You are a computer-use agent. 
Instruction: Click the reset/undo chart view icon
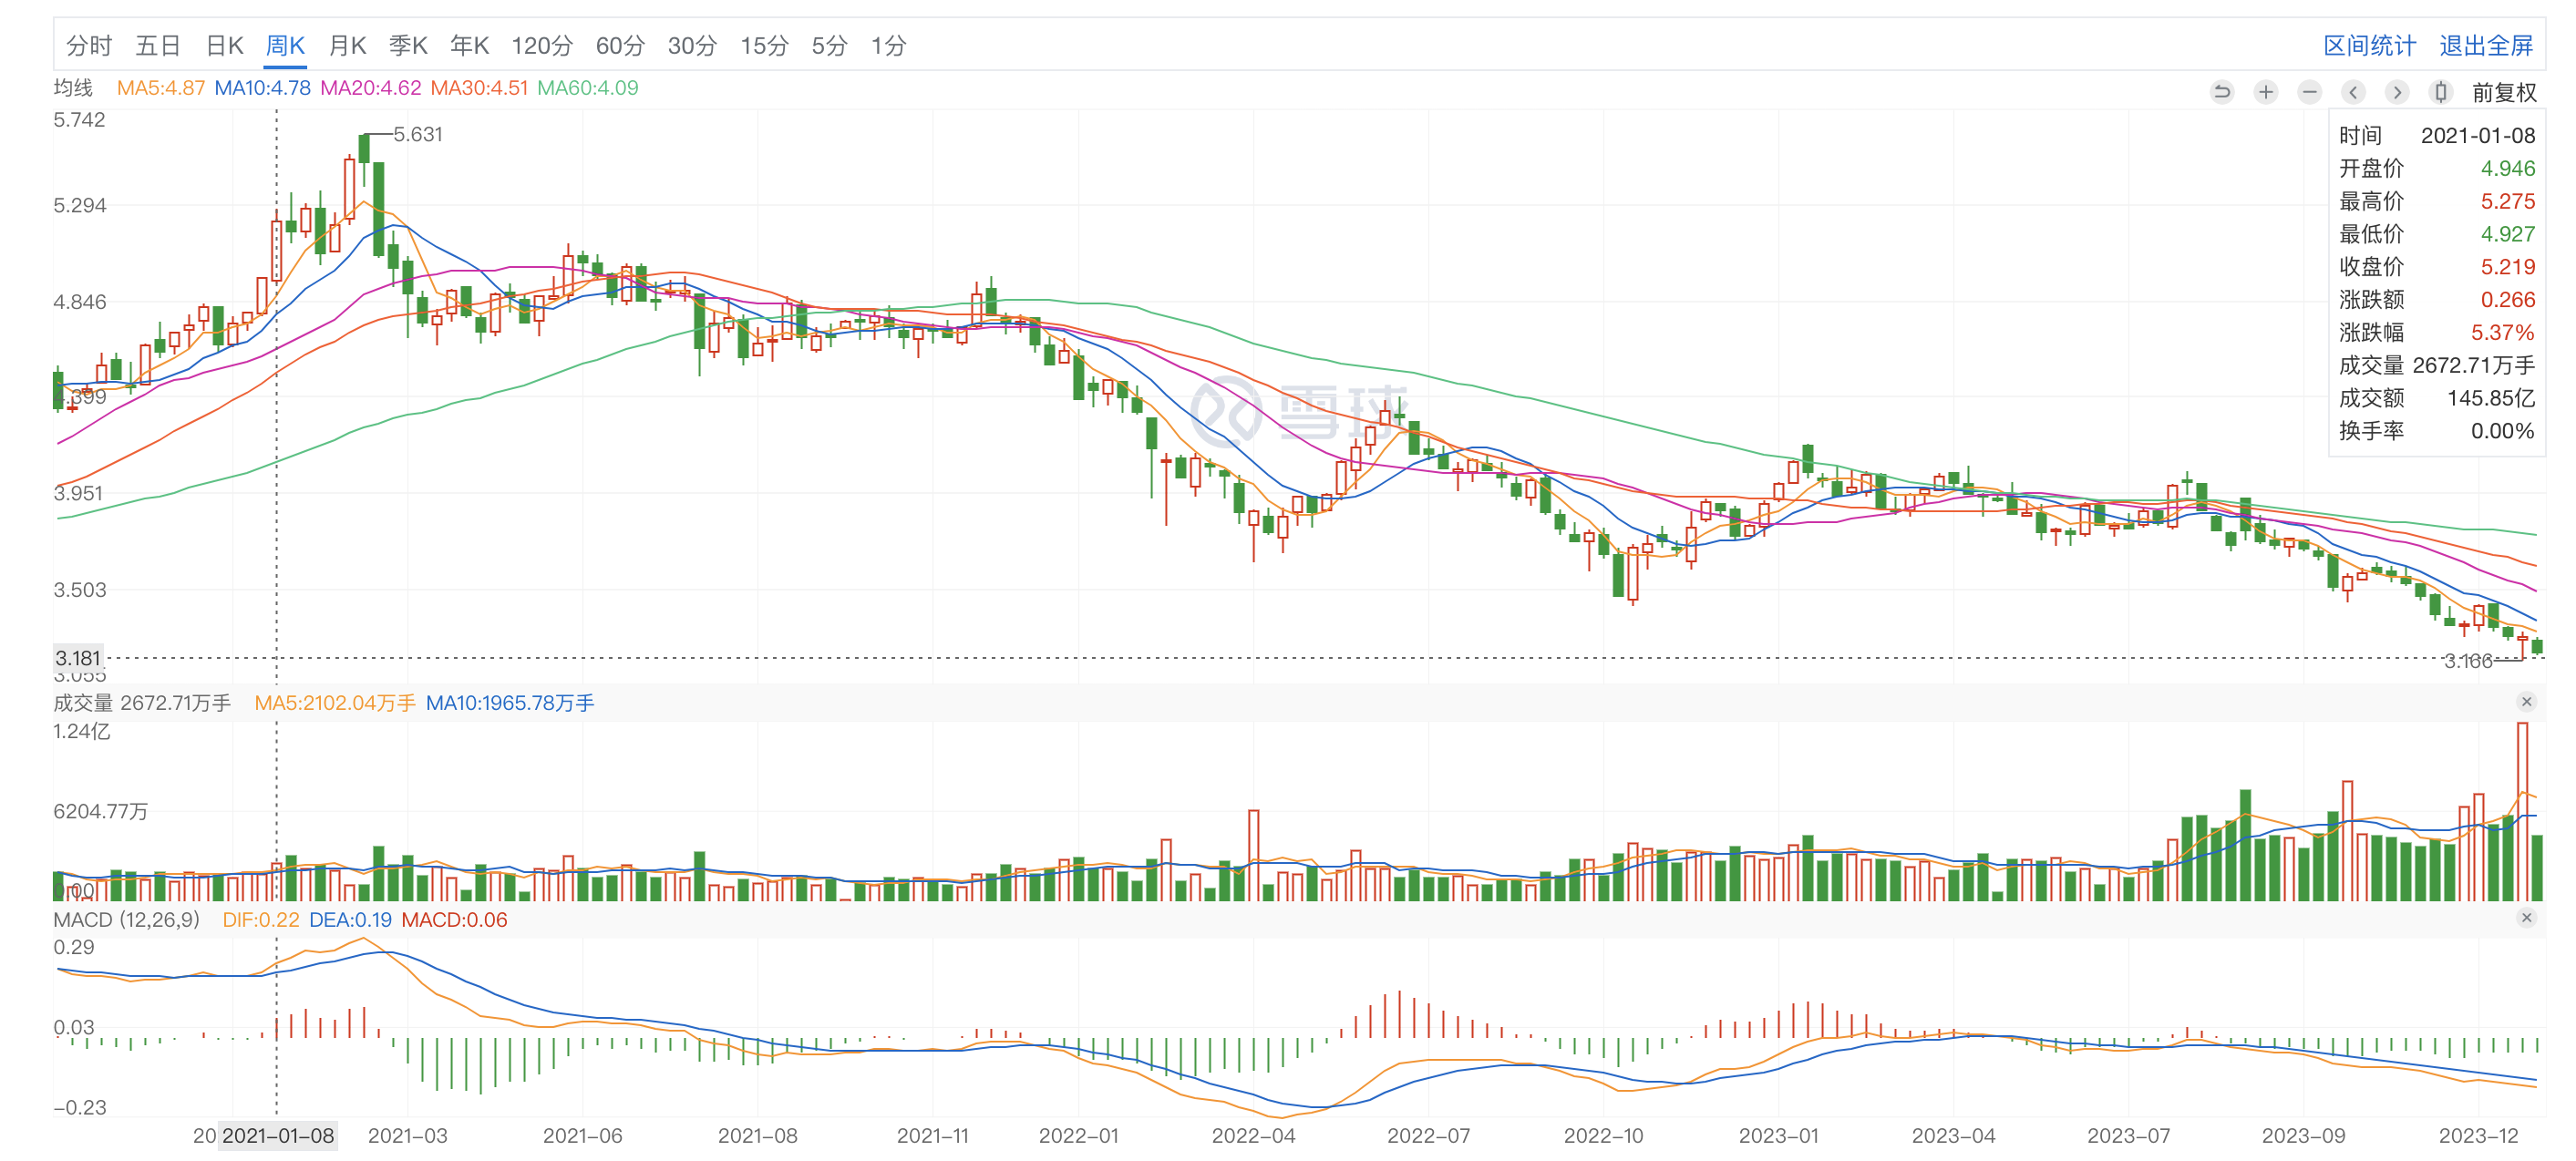pyautogui.click(x=2221, y=93)
